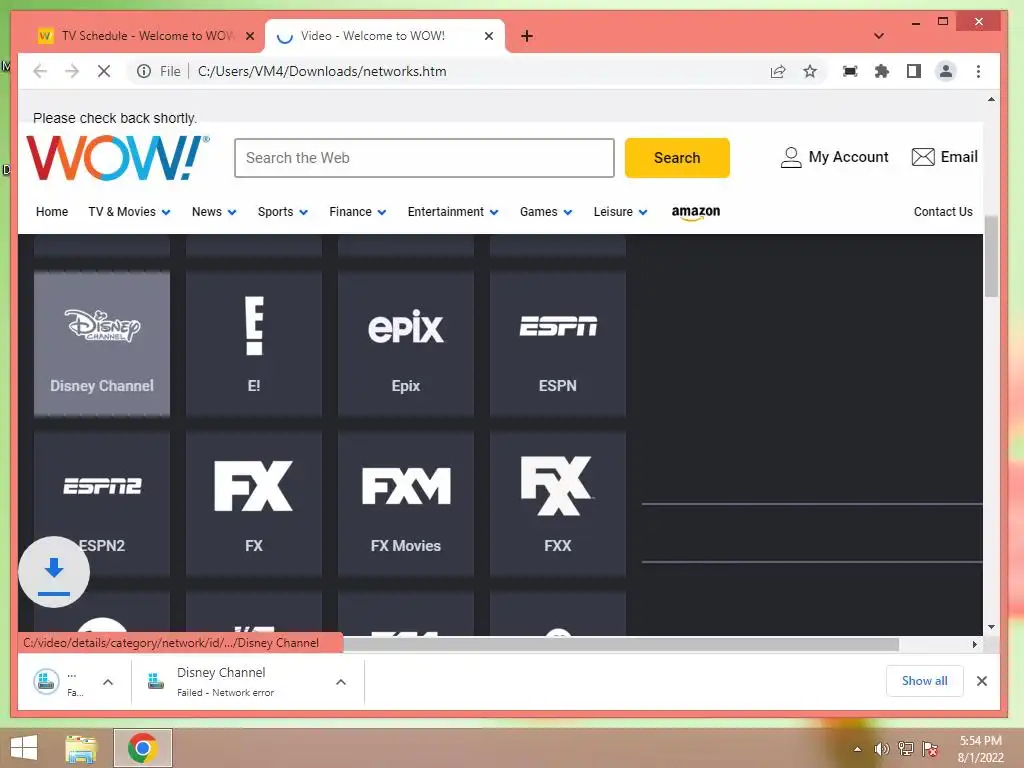
Task: Go back to previous page
Action: (x=40, y=71)
